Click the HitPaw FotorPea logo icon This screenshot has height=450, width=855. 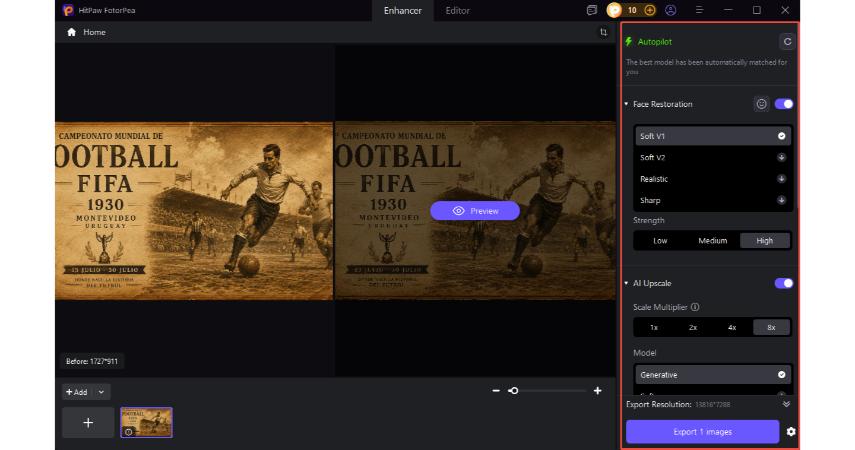tap(68, 10)
